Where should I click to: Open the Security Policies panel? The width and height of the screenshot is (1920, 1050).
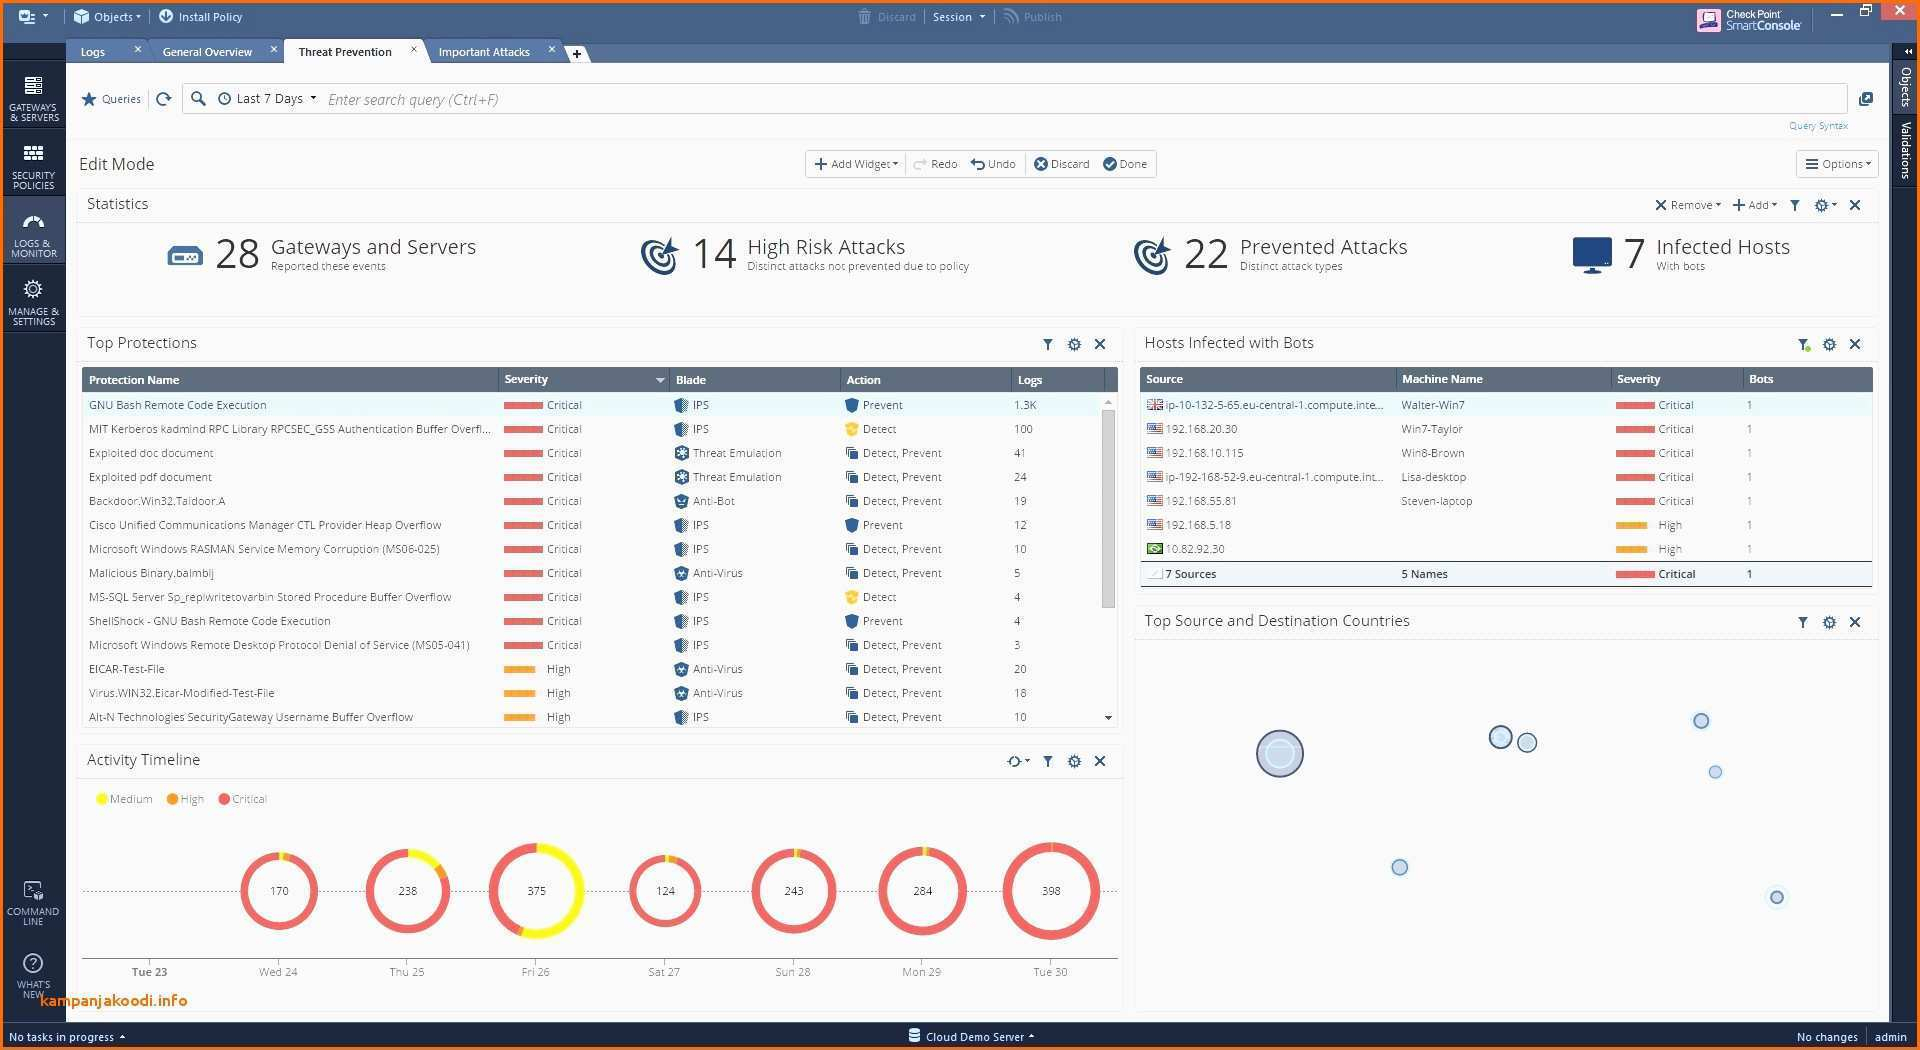(33, 165)
